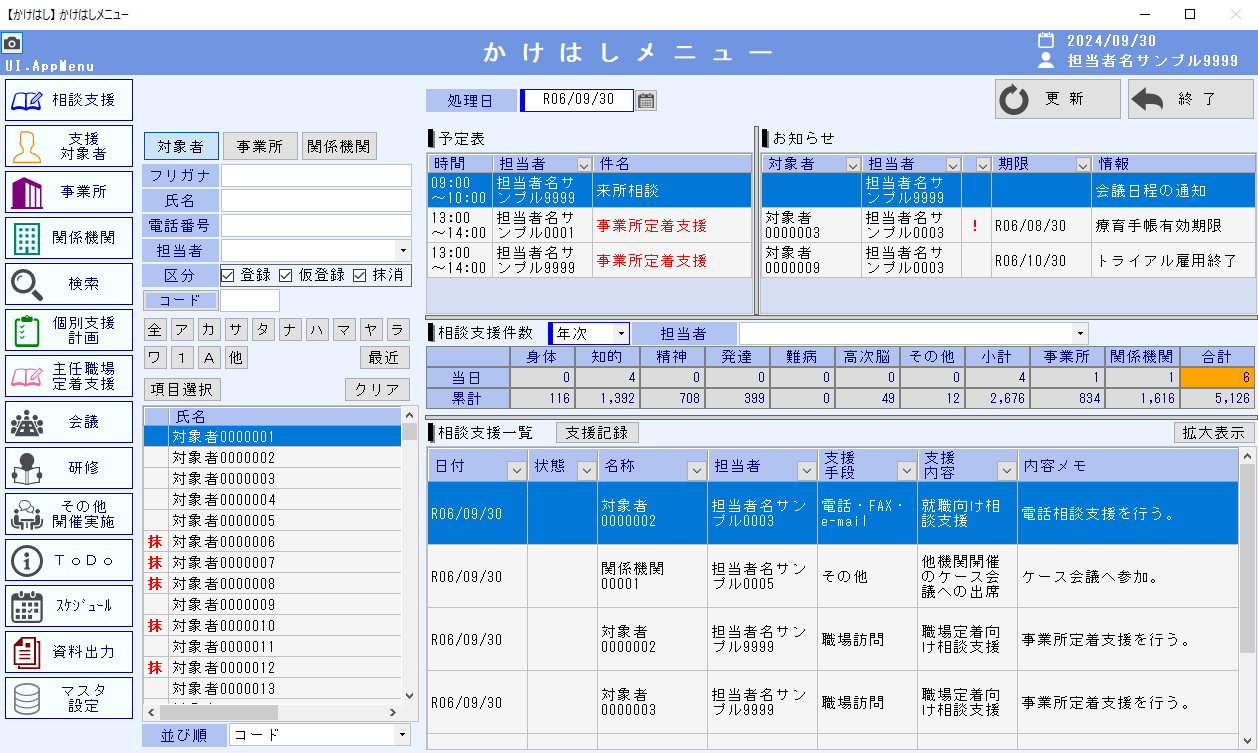Select the 09:00～10:00 来所相談 schedule row

pyautogui.click(x=589, y=190)
